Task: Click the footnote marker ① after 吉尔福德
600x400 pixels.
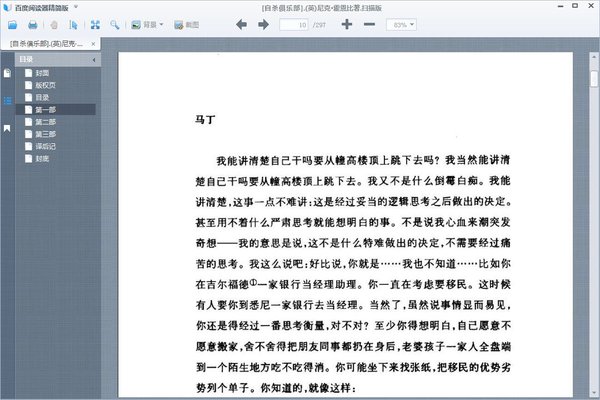Action: [253, 282]
